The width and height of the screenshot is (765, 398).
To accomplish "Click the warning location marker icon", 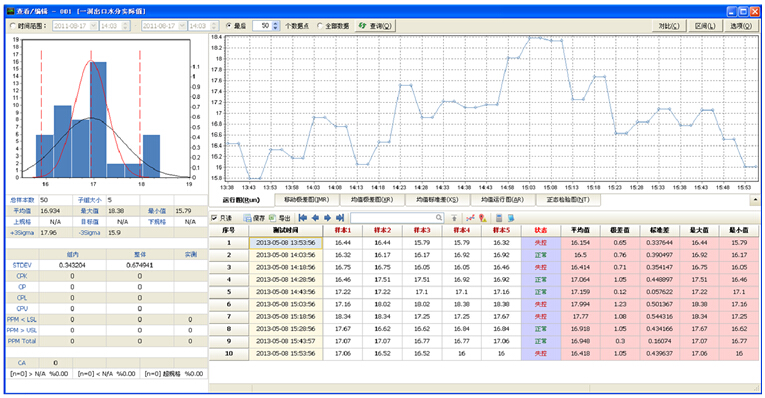I will click(483, 218).
